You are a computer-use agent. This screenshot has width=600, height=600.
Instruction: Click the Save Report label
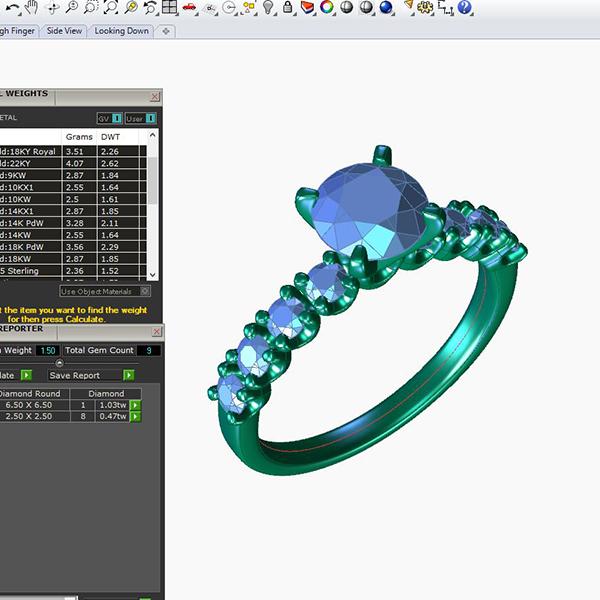click(75, 375)
